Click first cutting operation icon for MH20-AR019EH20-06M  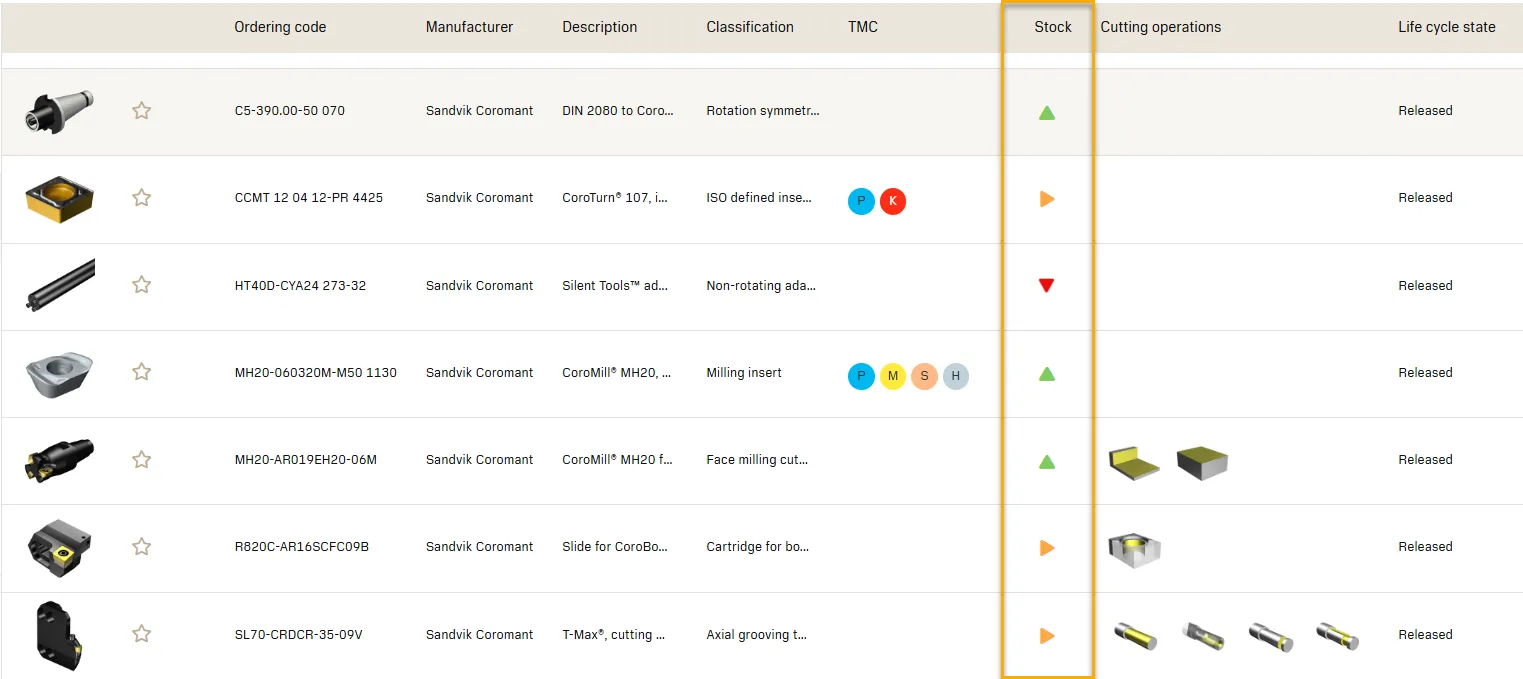click(1134, 462)
